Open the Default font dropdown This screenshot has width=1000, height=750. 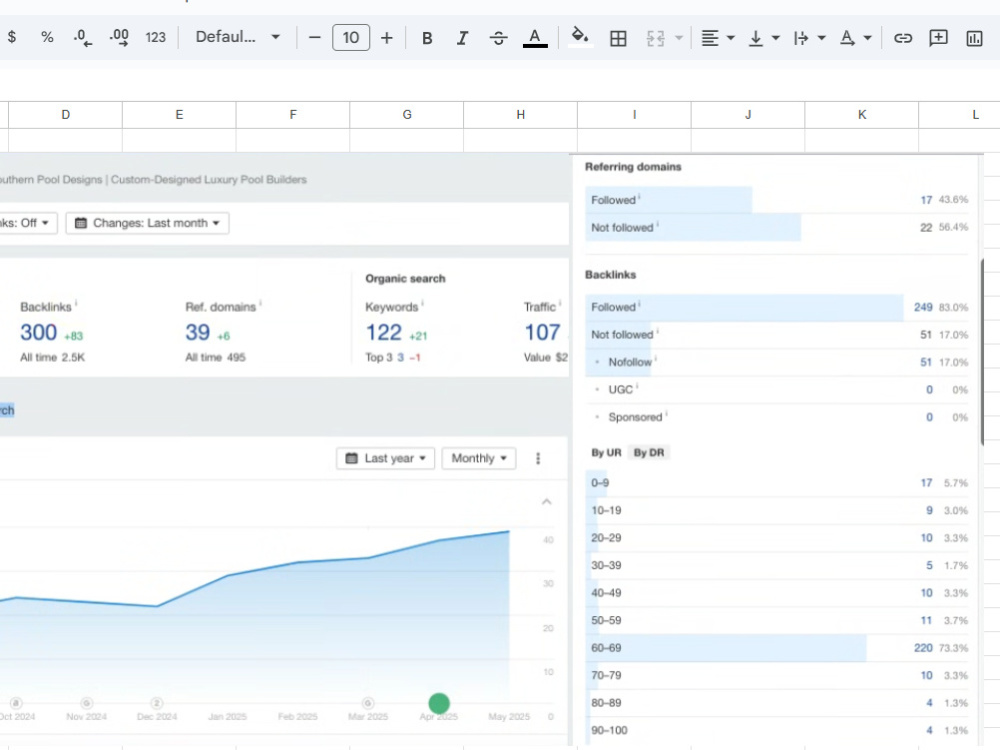(237, 37)
